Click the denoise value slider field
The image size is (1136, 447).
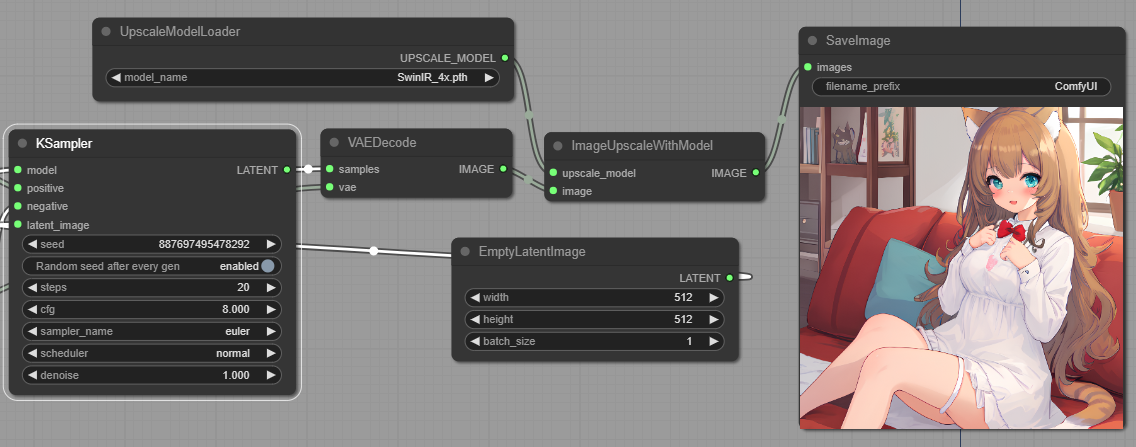point(151,375)
